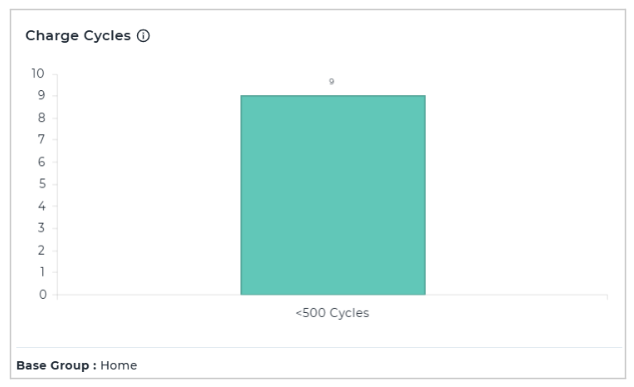Click the Charge Cycles info icon

(143, 36)
